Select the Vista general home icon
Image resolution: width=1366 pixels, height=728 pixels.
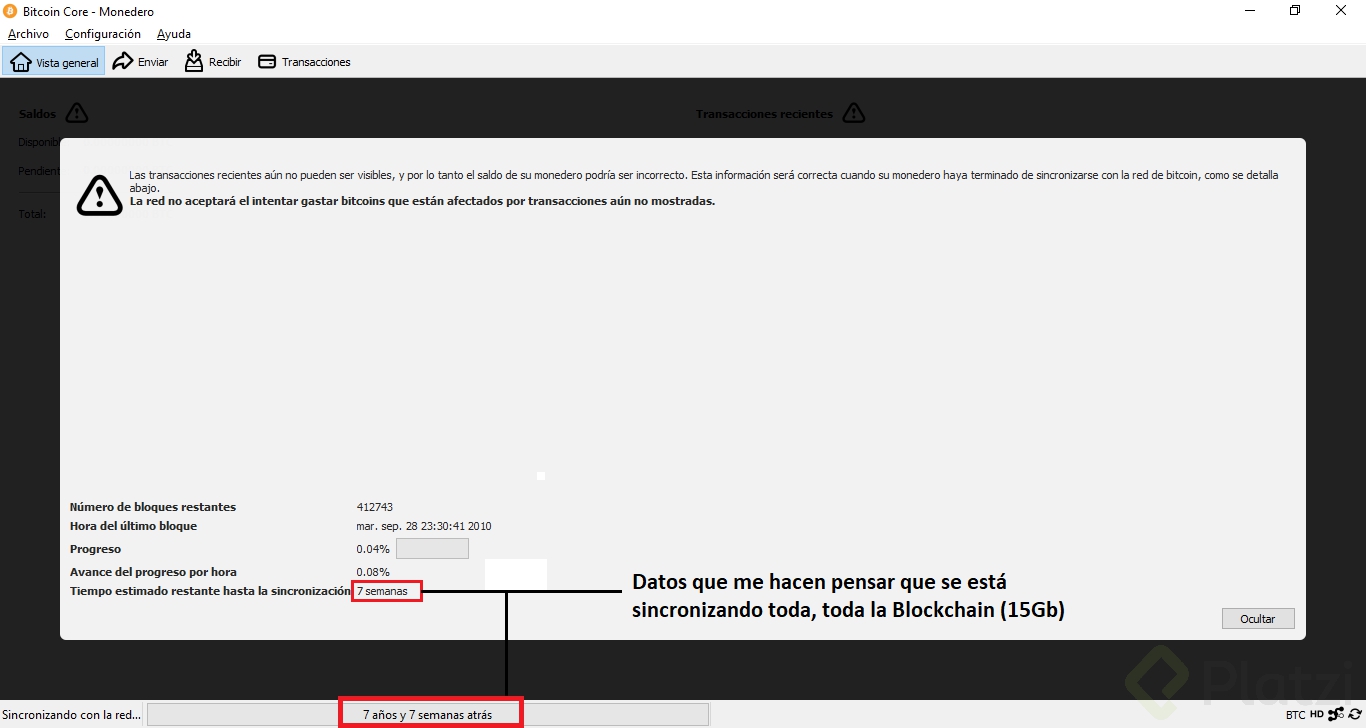tap(20, 61)
